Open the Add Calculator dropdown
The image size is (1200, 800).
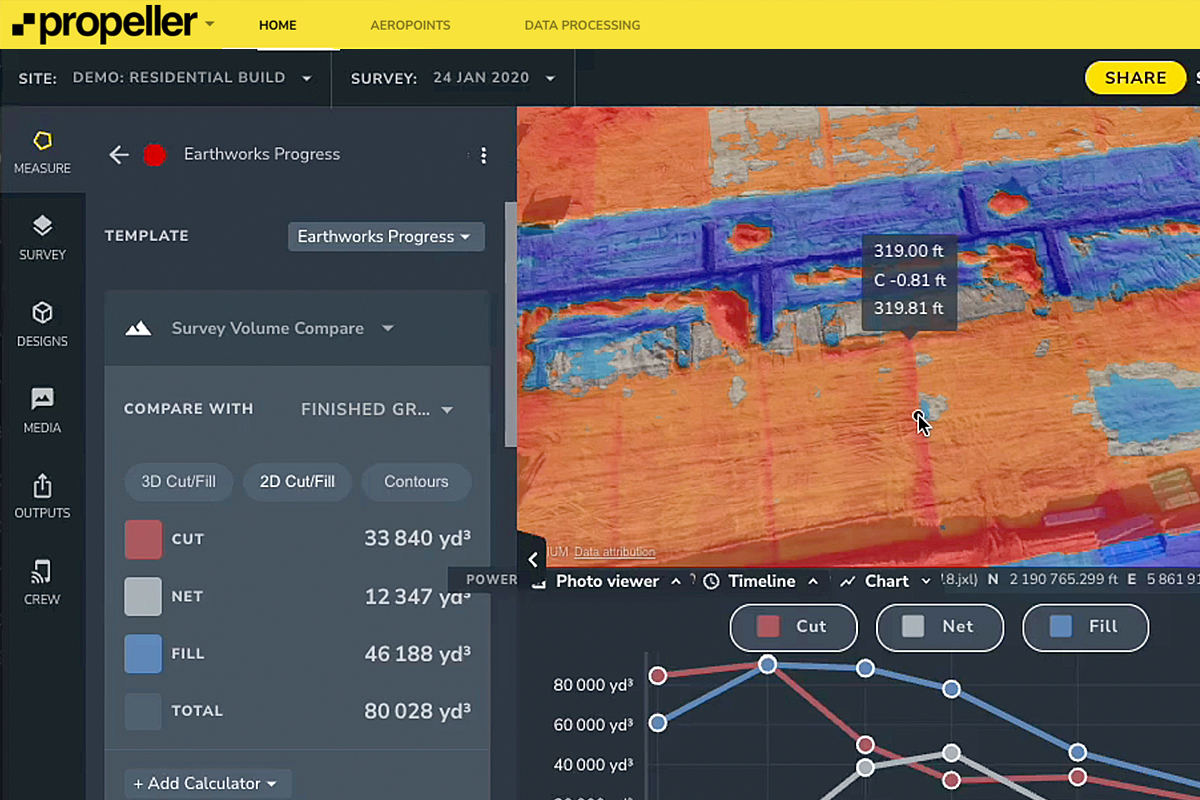tap(208, 783)
